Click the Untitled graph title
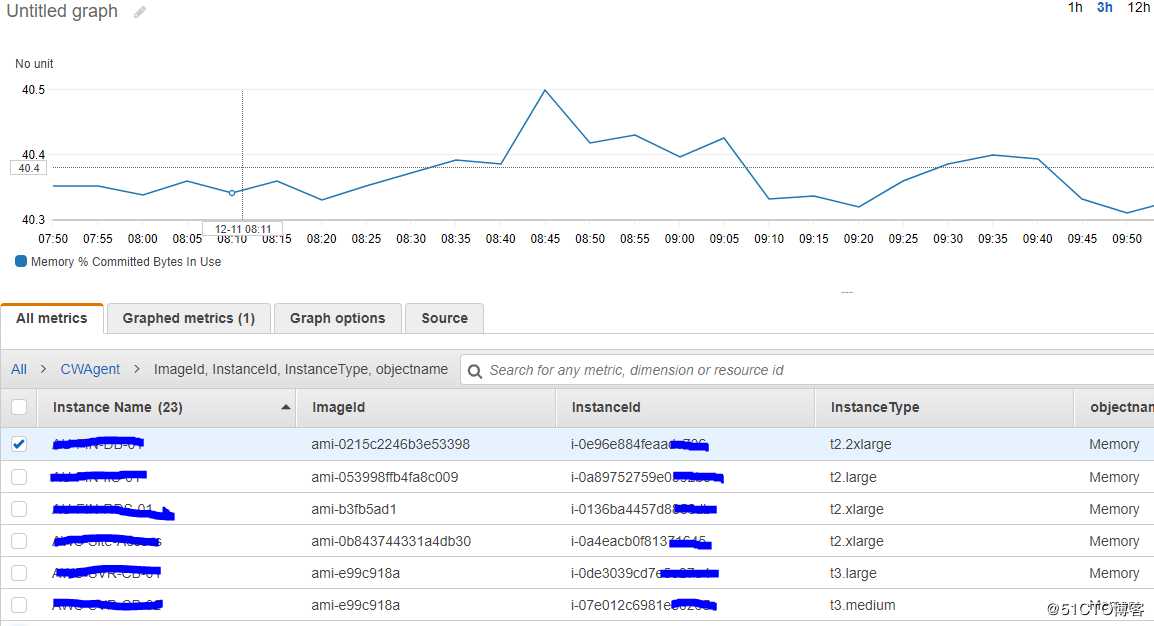Screen dimensions: 1154x626 pos(62,11)
